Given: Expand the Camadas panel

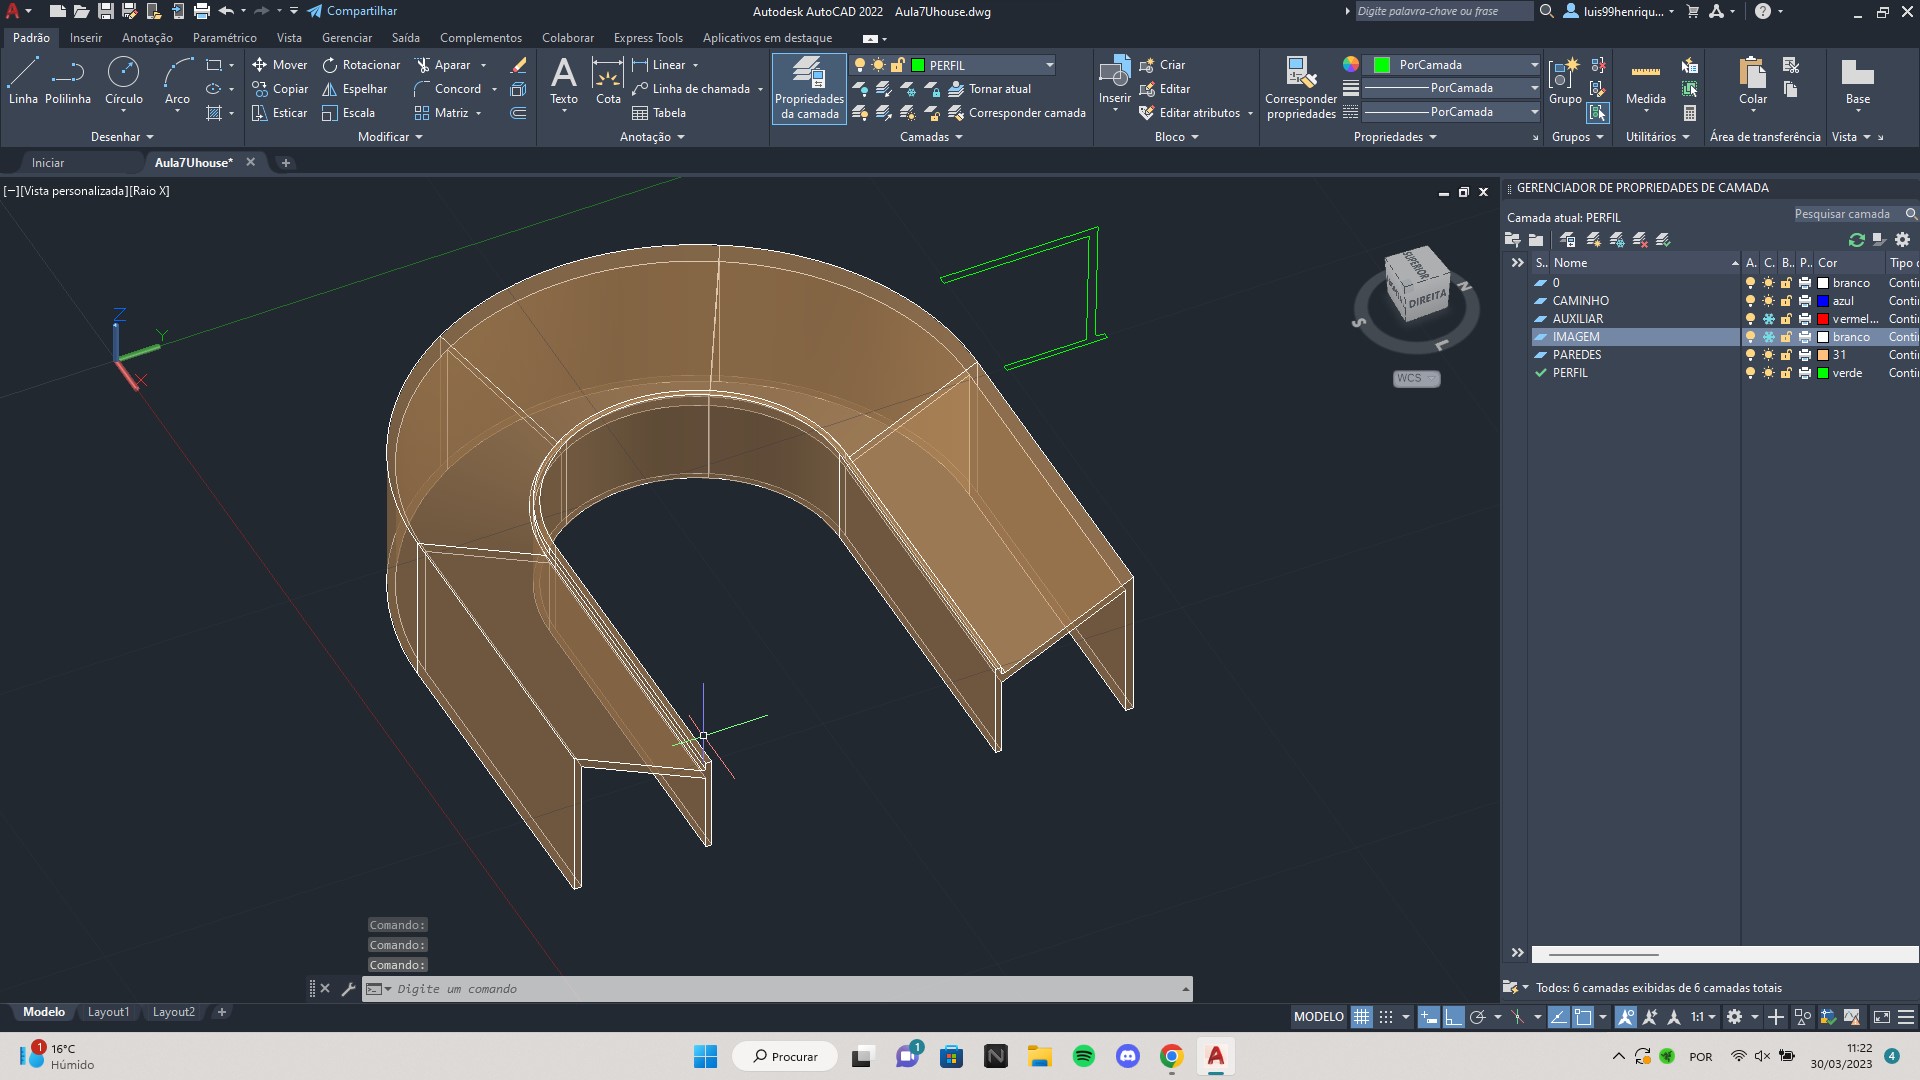Looking at the screenshot, I should coord(931,137).
